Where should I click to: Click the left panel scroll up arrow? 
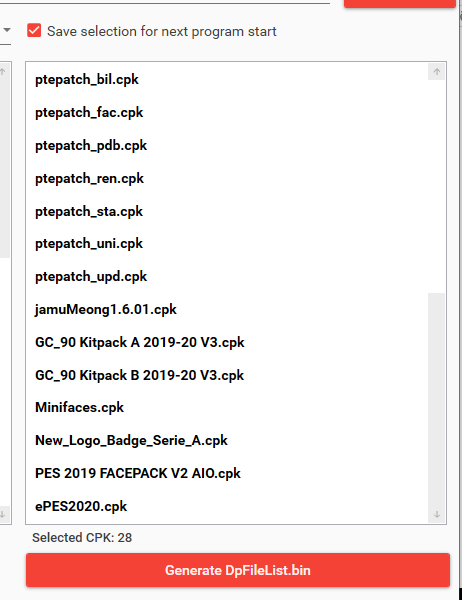[x=3, y=72]
